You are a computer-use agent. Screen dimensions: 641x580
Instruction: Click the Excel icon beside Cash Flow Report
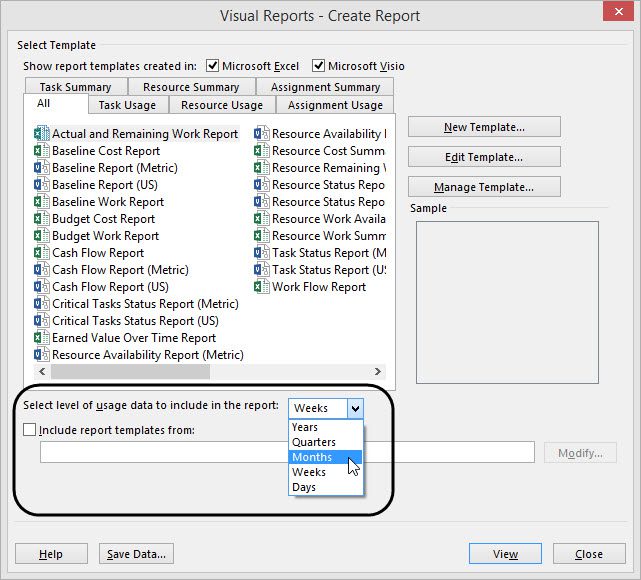[42, 253]
